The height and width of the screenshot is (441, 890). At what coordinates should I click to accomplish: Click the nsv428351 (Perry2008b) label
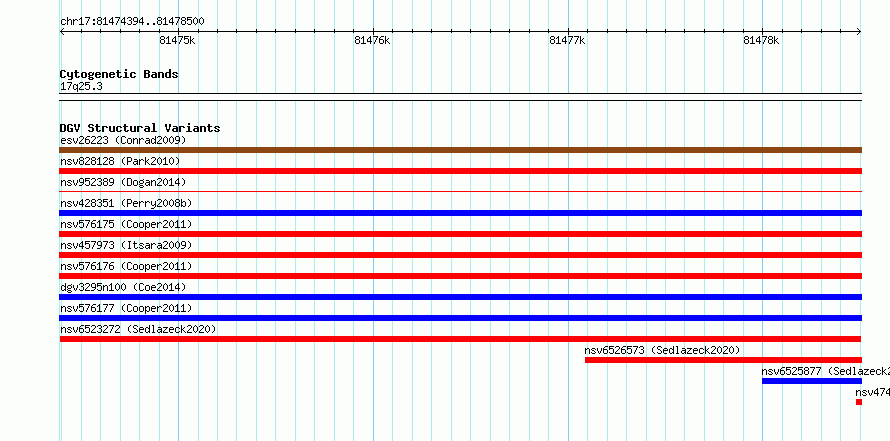click(x=126, y=203)
